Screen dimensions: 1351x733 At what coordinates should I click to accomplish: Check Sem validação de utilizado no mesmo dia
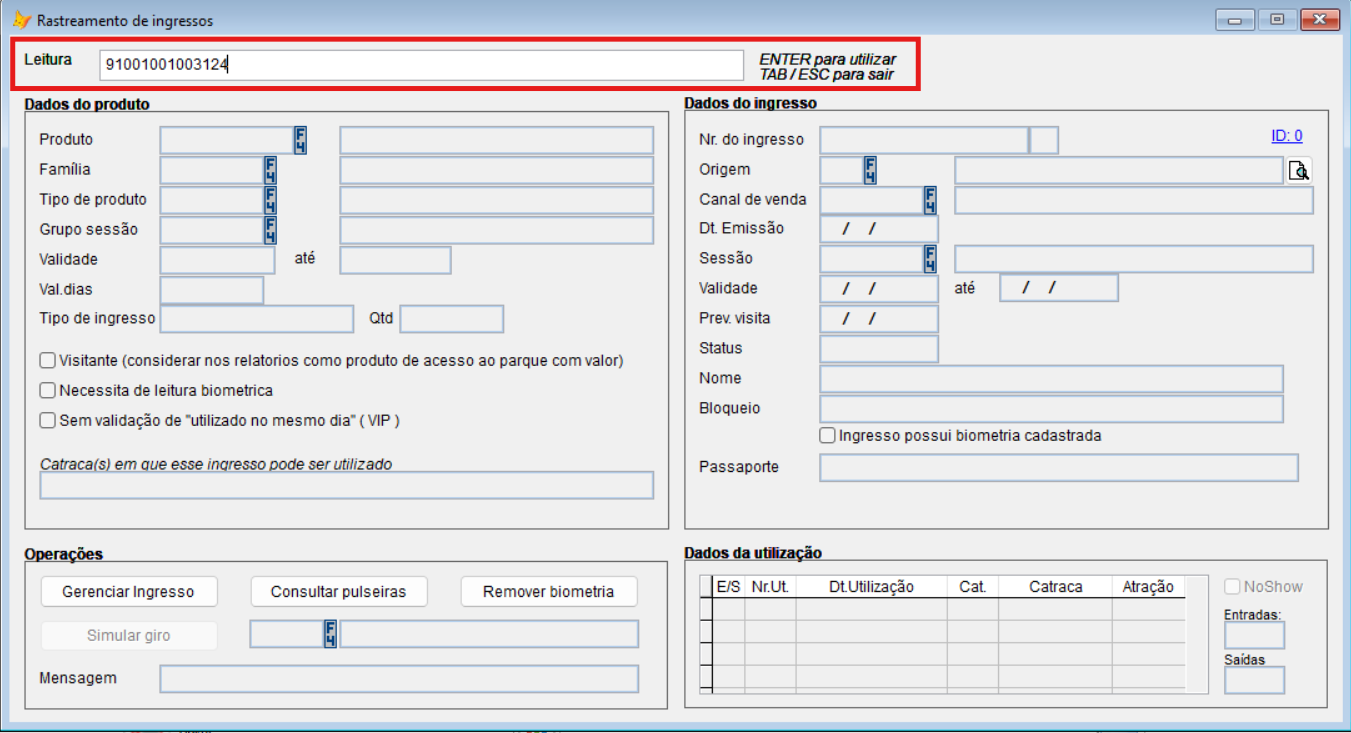coord(47,421)
